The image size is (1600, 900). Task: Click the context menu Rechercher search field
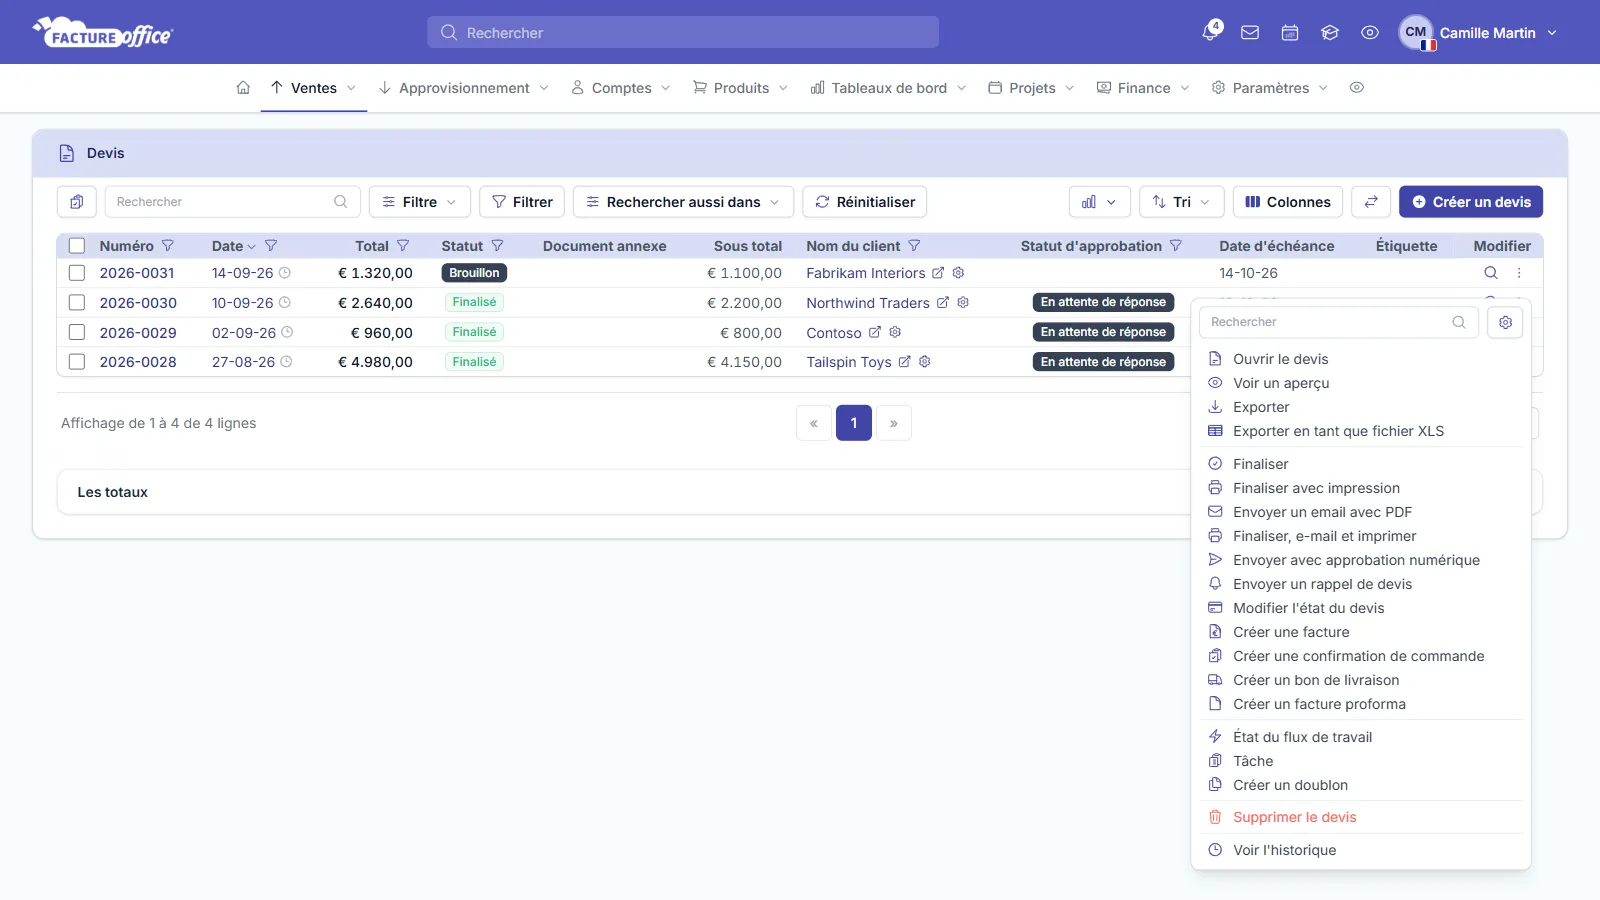pyautogui.click(x=1339, y=322)
